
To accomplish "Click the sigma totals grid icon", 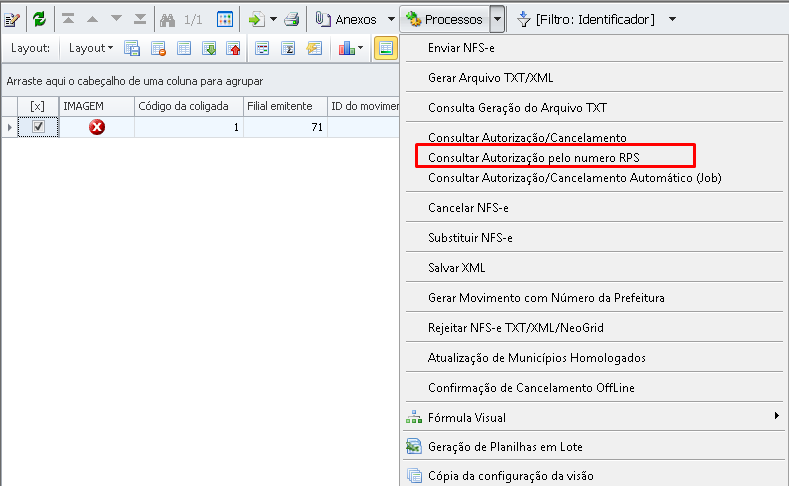I will [x=288, y=48].
